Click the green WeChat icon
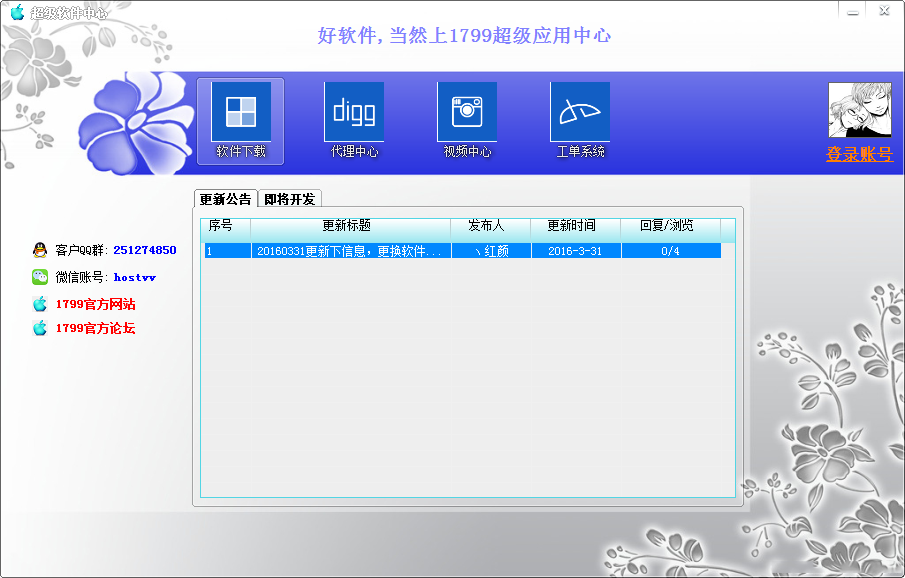This screenshot has width=905, height=578. coord(40,277)
